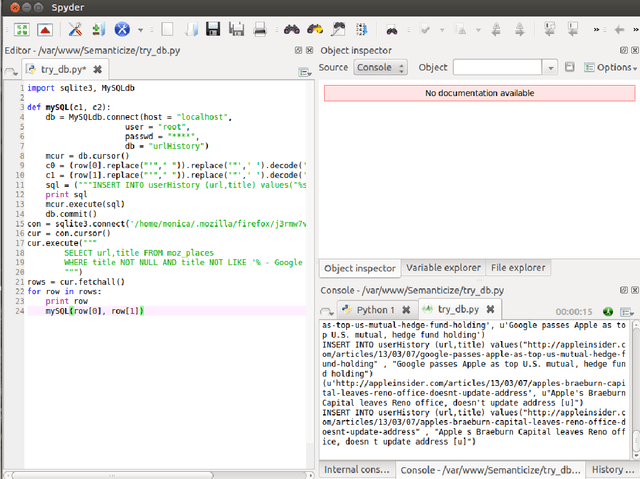The height and width of the screenshot is (479, 640).
Task: Click the Print icon in toolbar
Action: click(260, 29)
